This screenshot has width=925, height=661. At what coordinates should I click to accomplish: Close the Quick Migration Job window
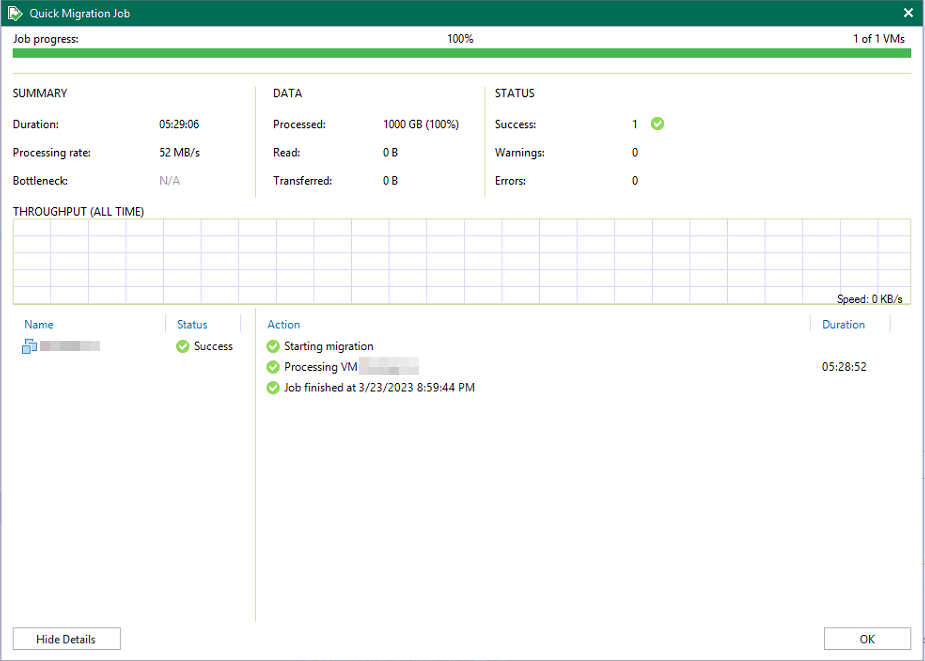(x=908, y=13)
